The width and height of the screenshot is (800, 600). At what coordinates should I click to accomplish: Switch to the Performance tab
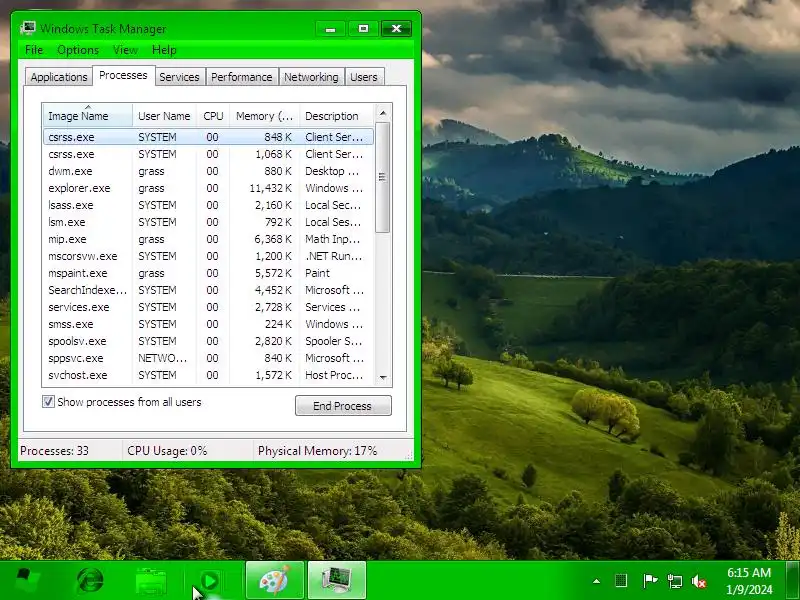coord(242,77)
